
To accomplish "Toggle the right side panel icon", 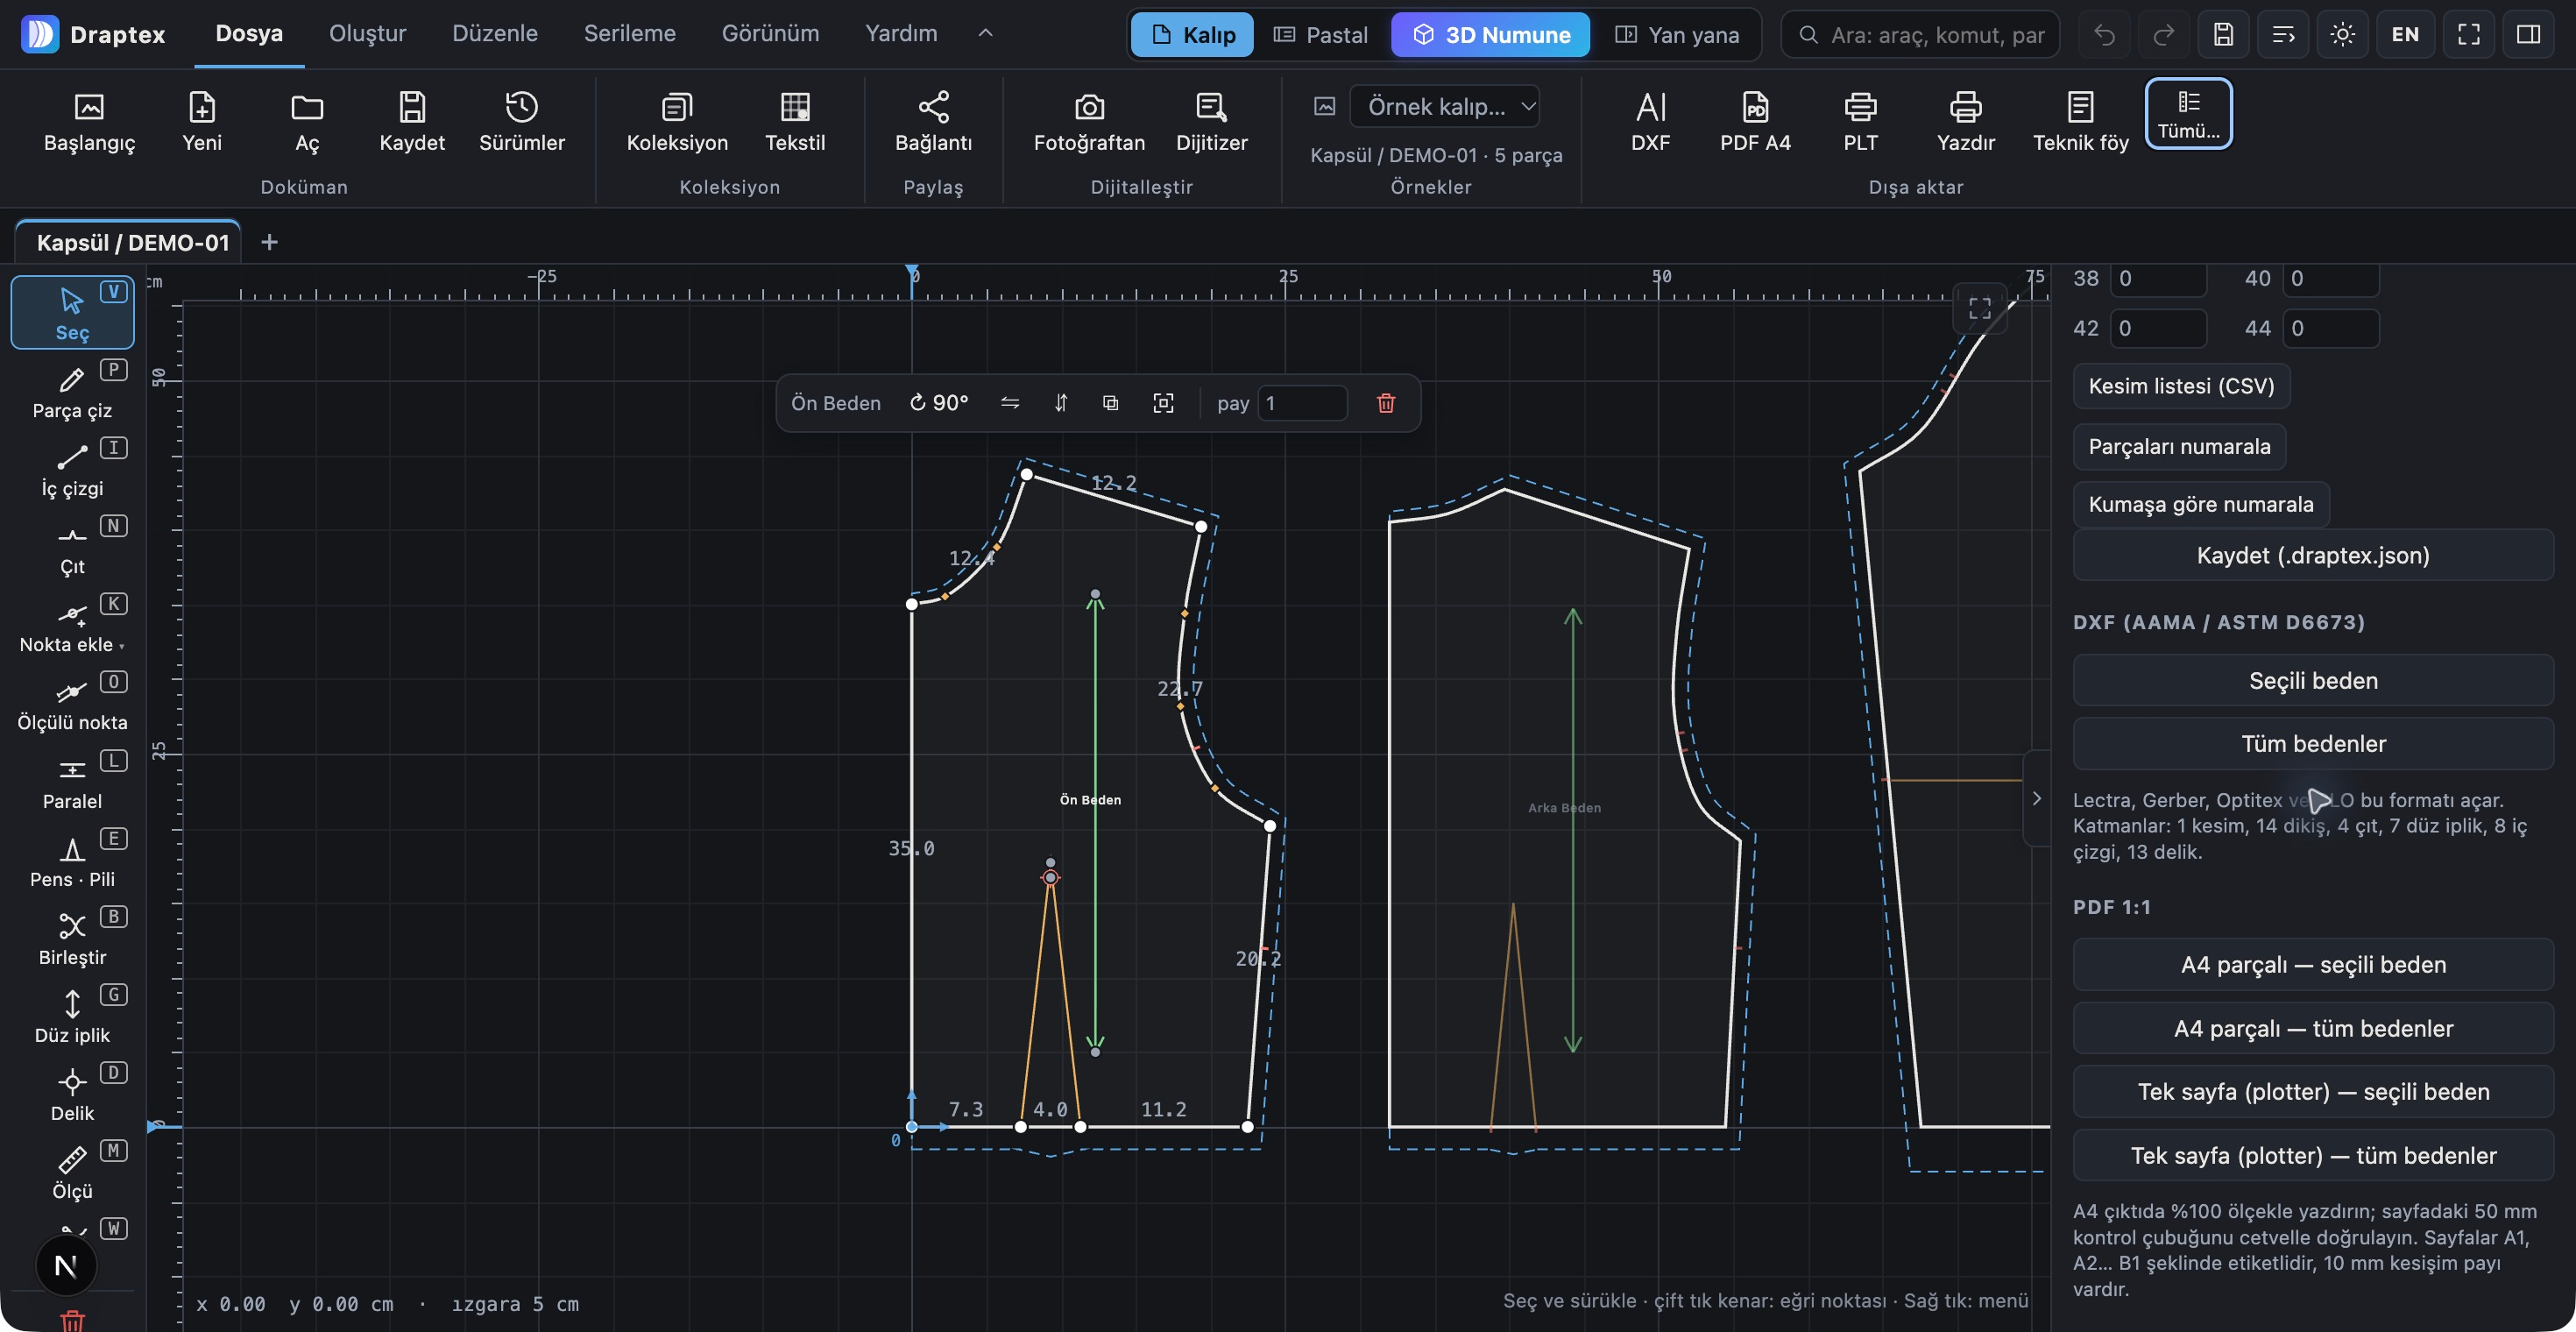I will coord(2528,35).
